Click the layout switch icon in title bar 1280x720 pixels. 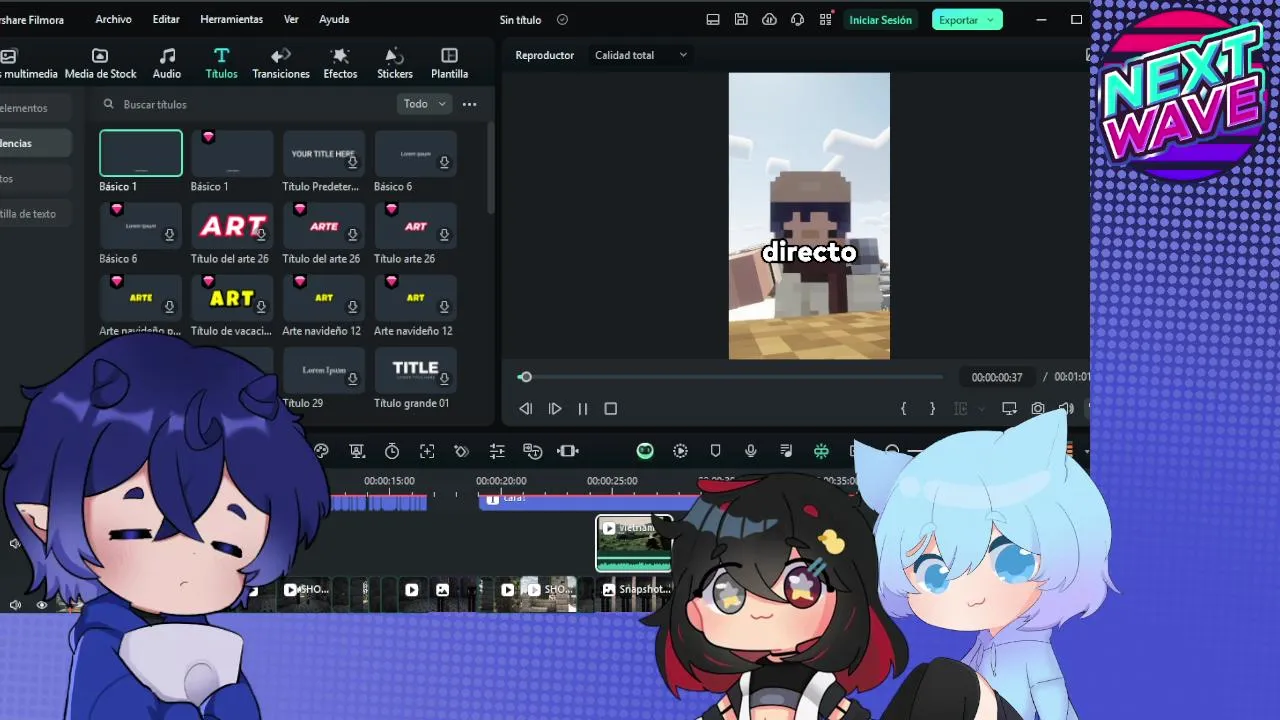[x=713, y=19]
